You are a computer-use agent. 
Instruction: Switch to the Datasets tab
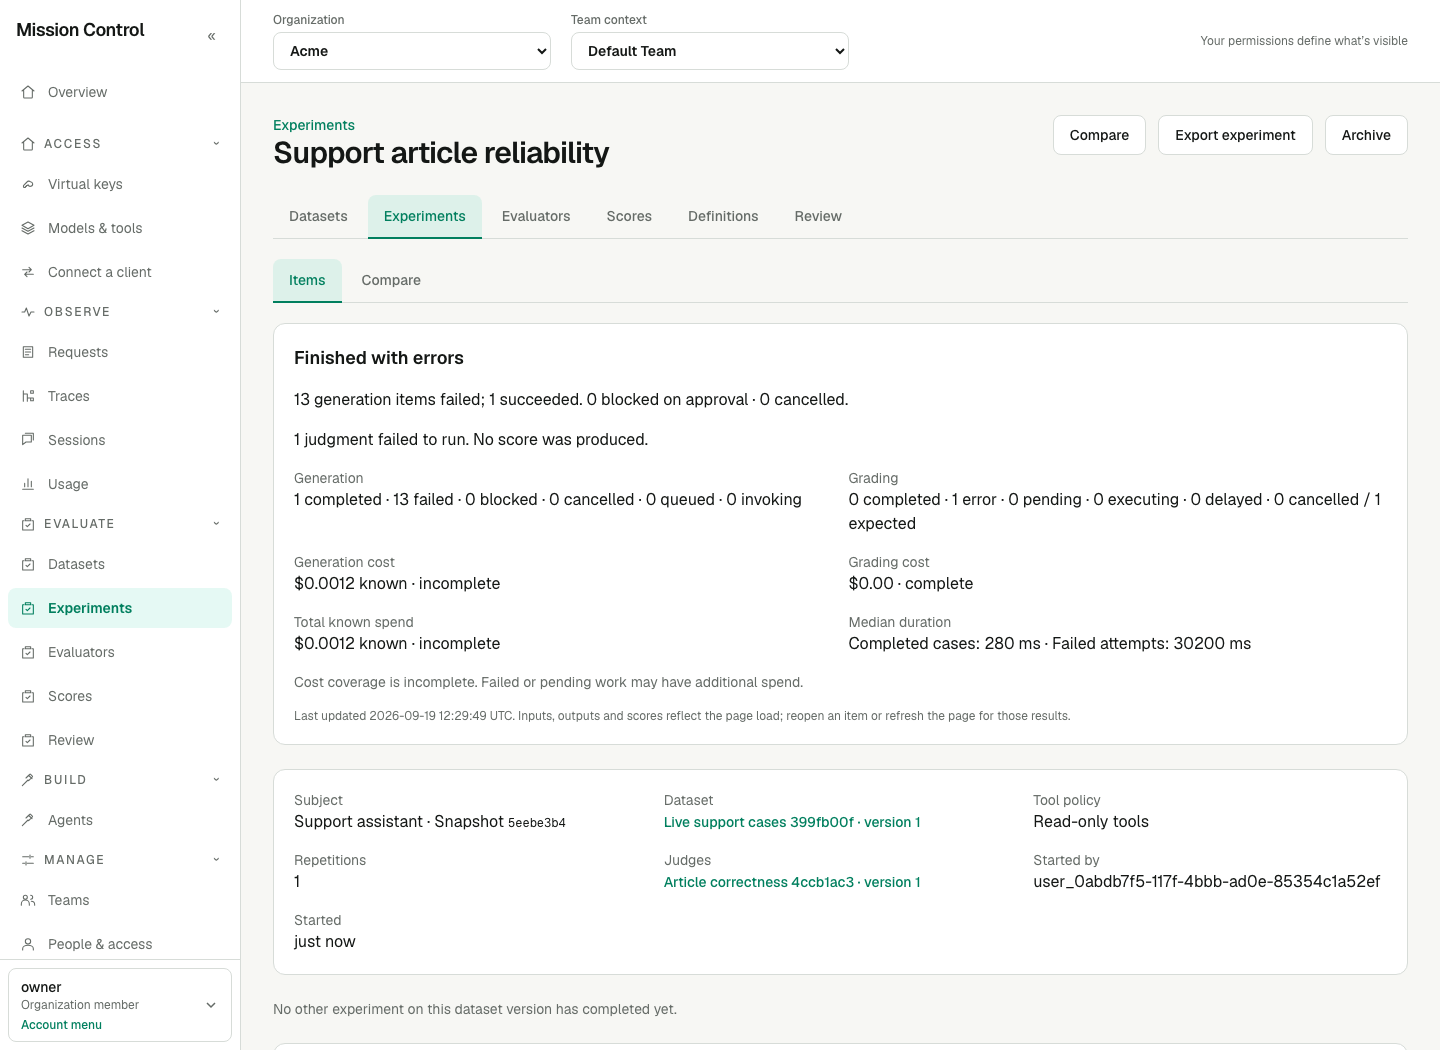(x=318, y=216)
